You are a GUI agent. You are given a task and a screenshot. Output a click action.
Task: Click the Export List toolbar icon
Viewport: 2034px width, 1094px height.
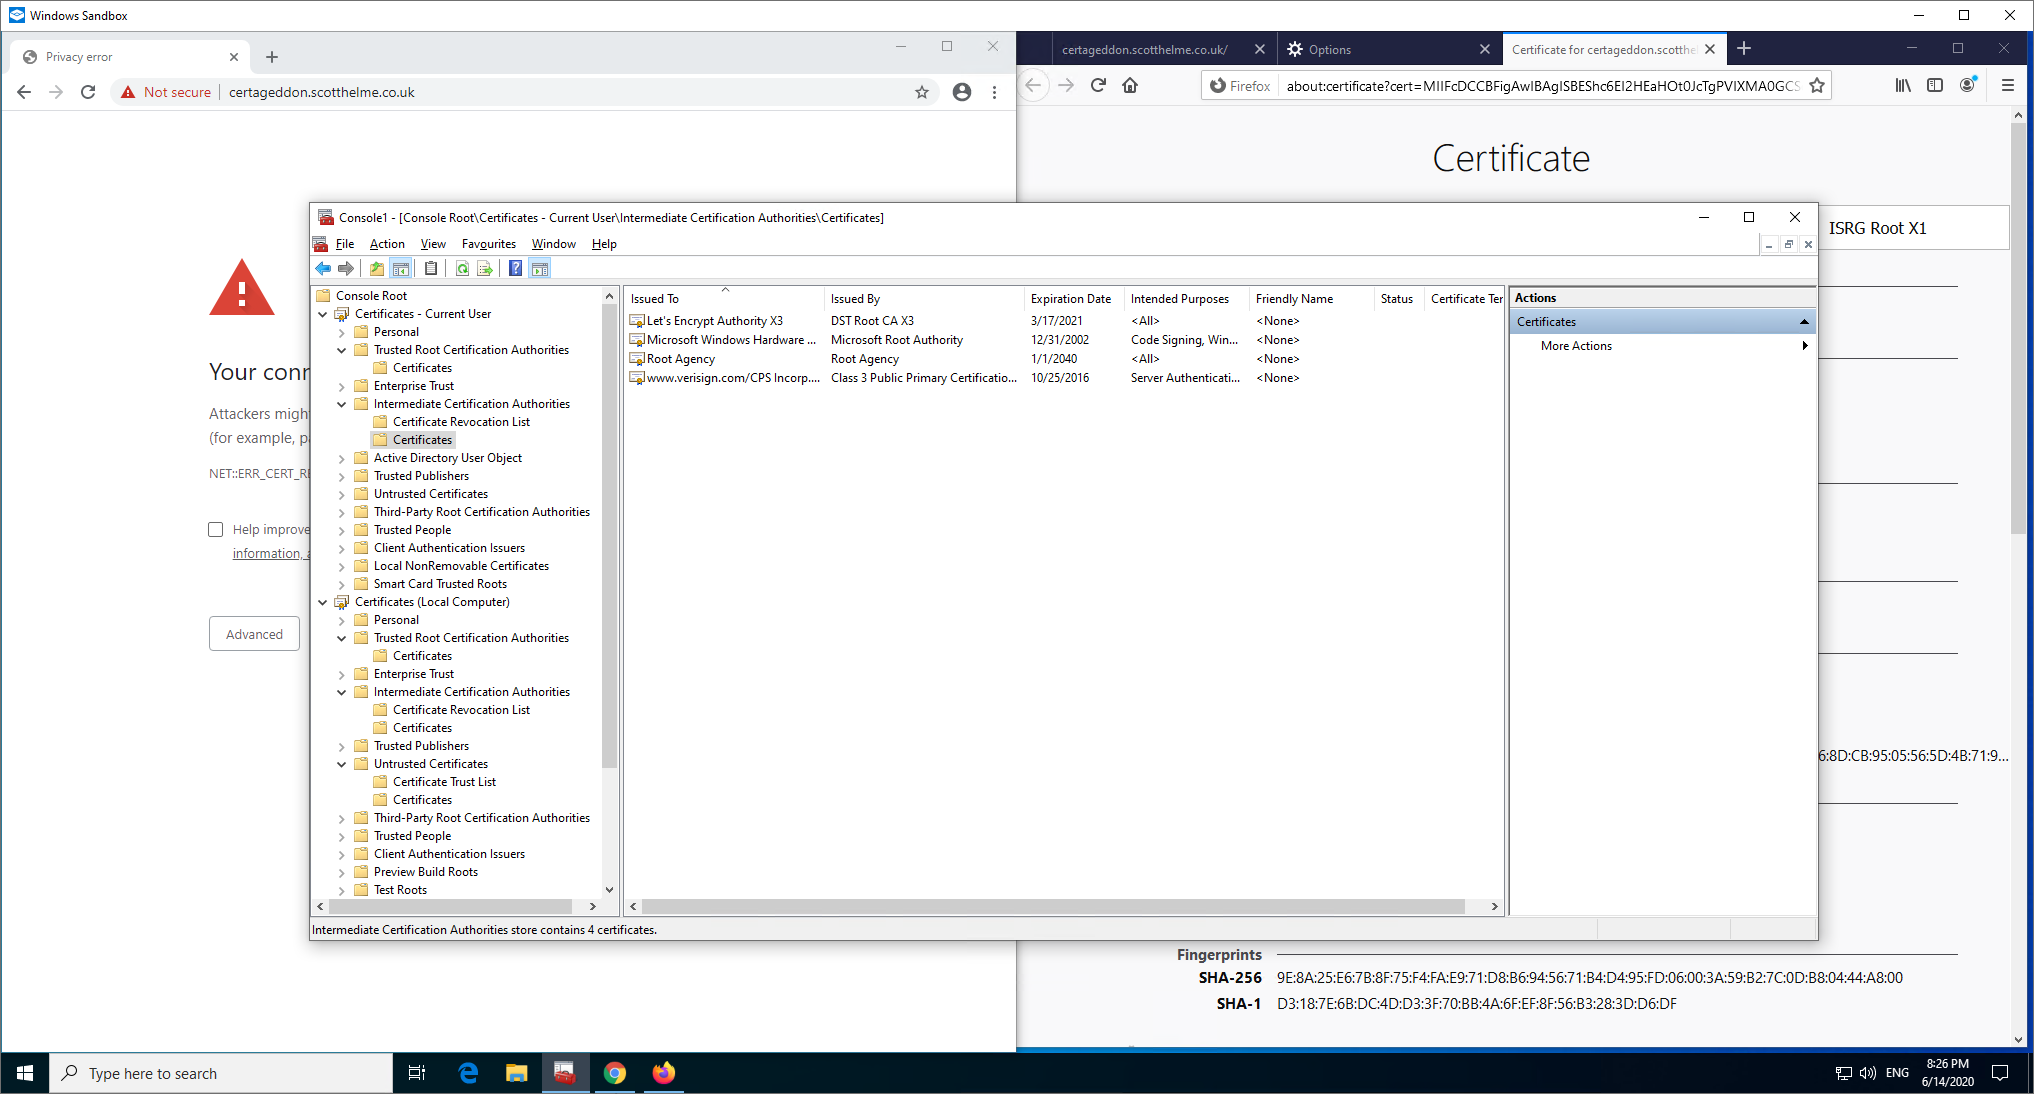click(x=485, y=268)
